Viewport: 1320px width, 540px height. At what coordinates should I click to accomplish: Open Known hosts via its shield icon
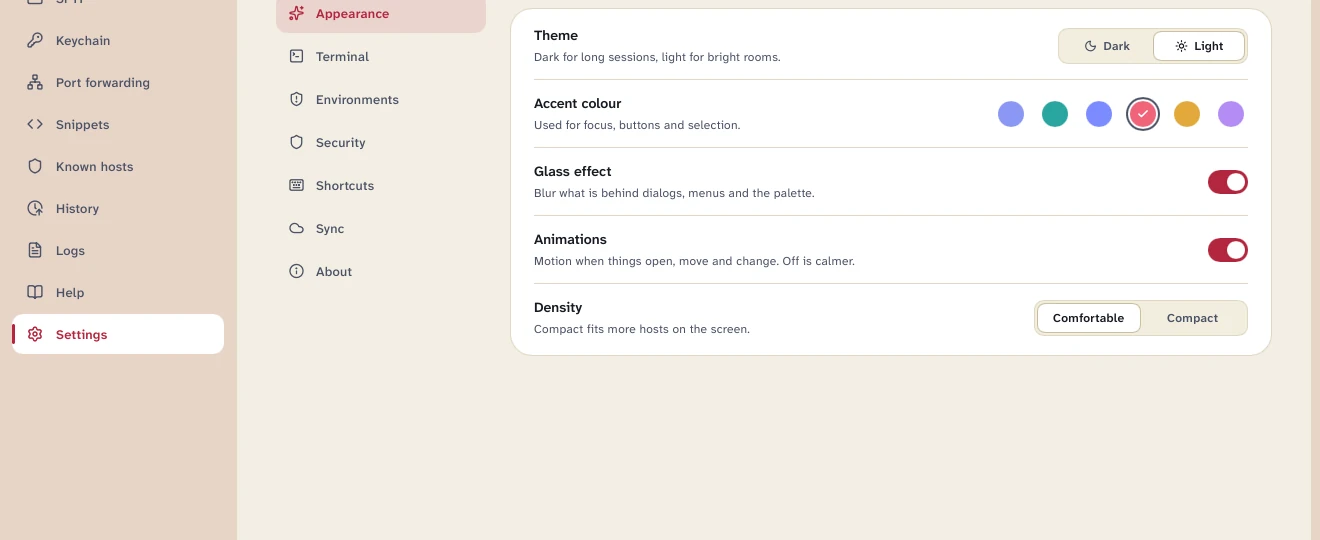point(35,167)
